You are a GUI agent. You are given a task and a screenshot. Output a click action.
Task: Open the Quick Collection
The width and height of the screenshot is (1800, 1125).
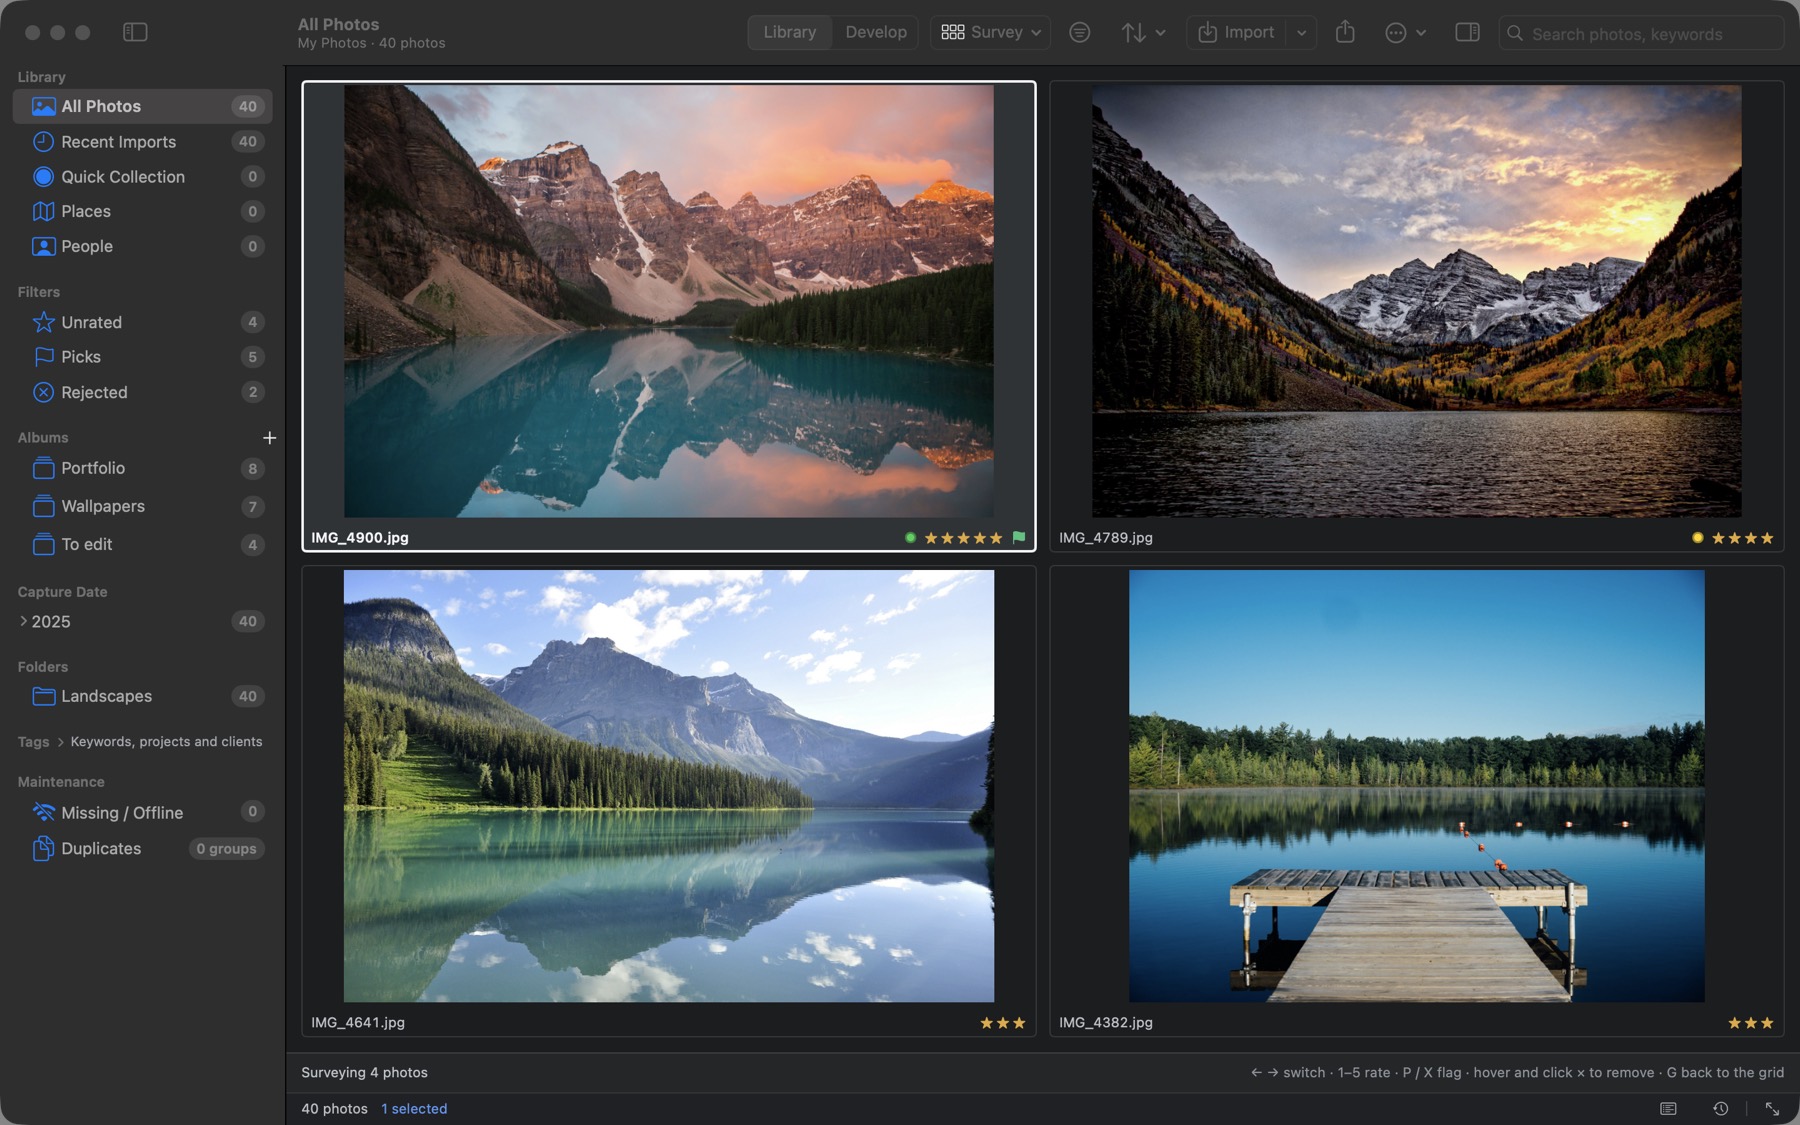(x=142, y=176)
